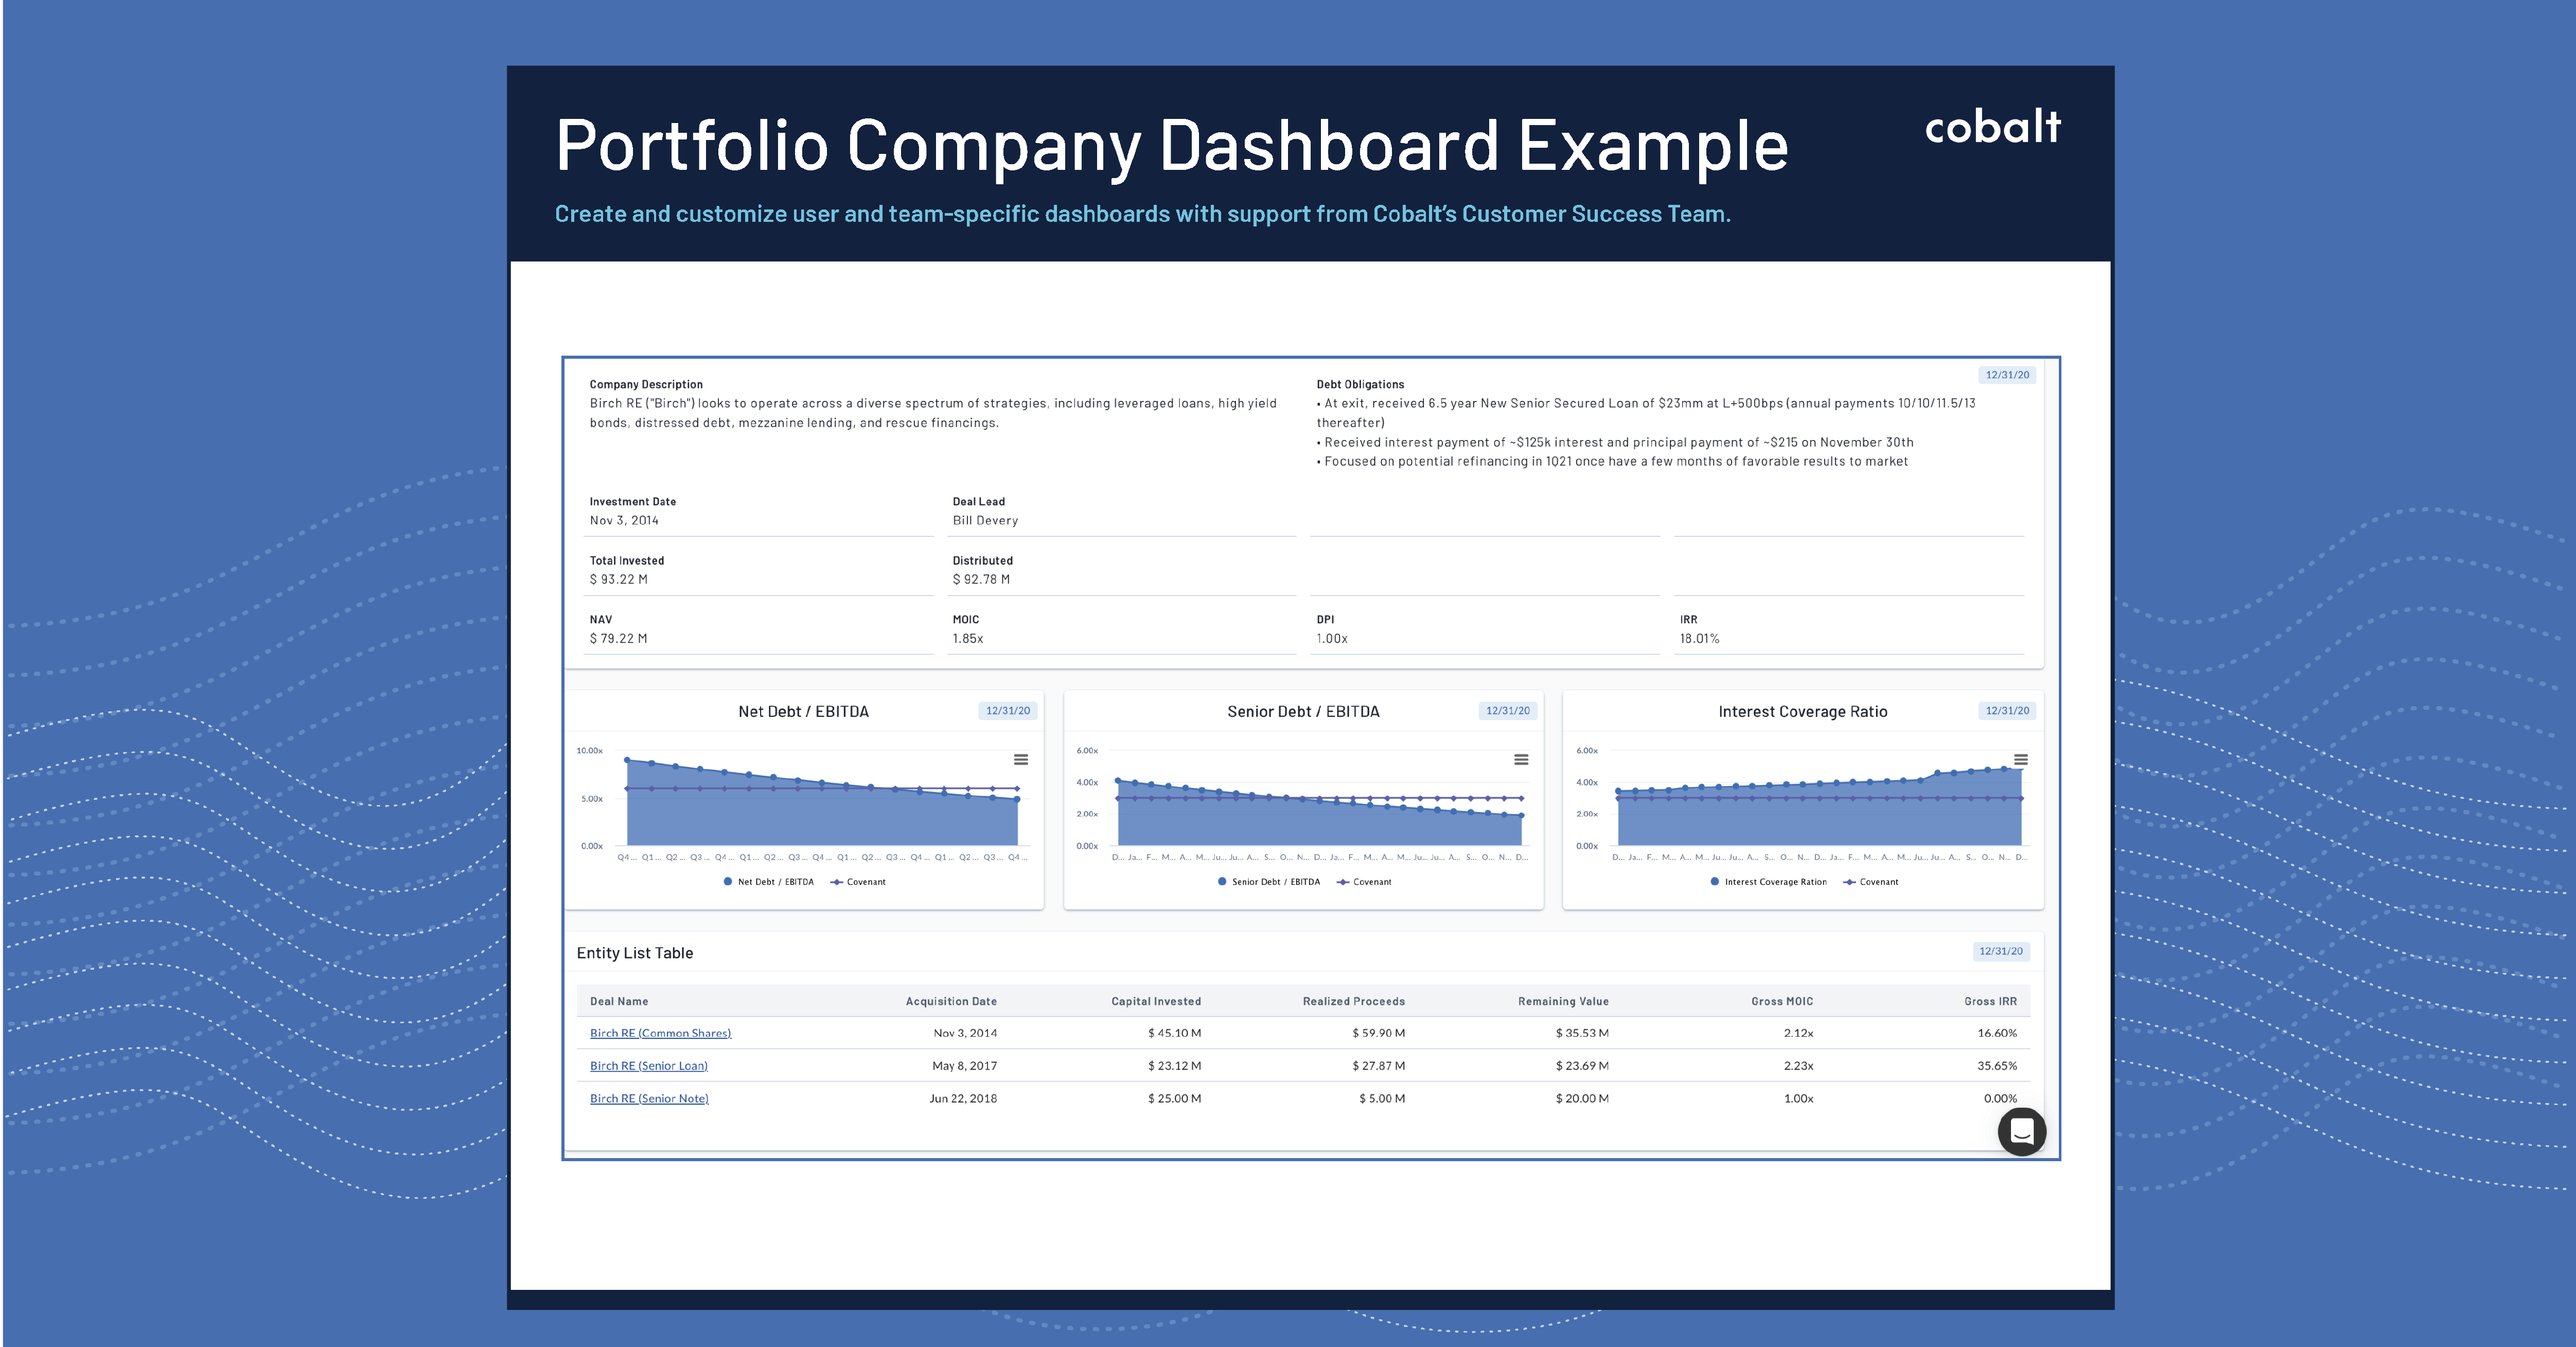This screenshot has height=1347, width=2576.
Task: Open the chat support bubble
Action: [x=2022, y=1131]
